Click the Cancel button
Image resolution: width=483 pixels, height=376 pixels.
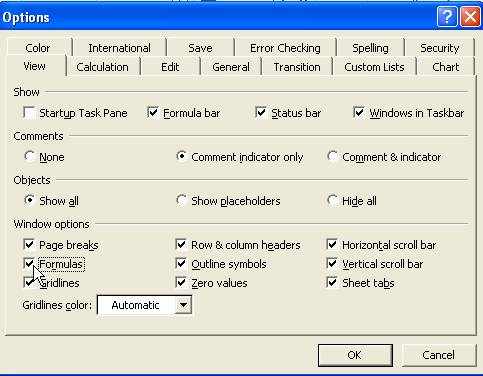[439, 355]
